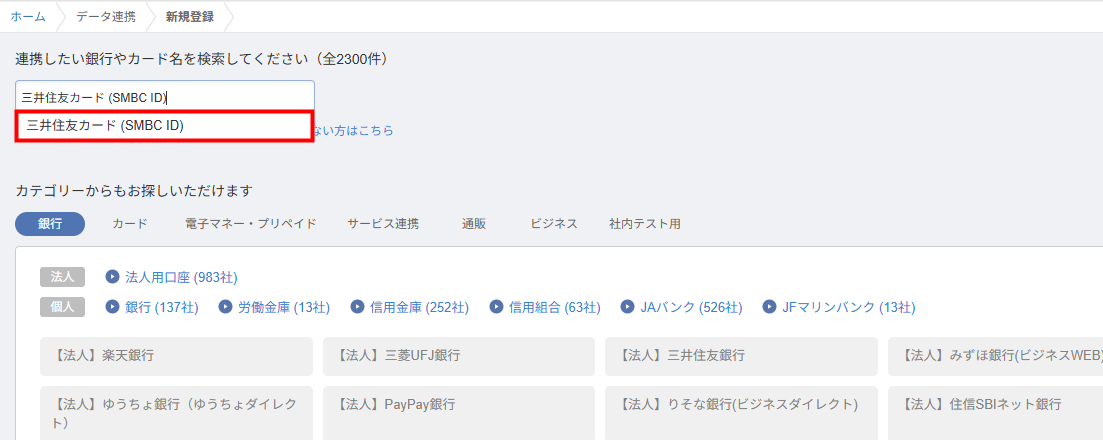Select the 三井住友カード (SMBC ID) suggestion
The width and height of the screenshot is (1103, 440).
pyautogui.click(x=165, y=126)
